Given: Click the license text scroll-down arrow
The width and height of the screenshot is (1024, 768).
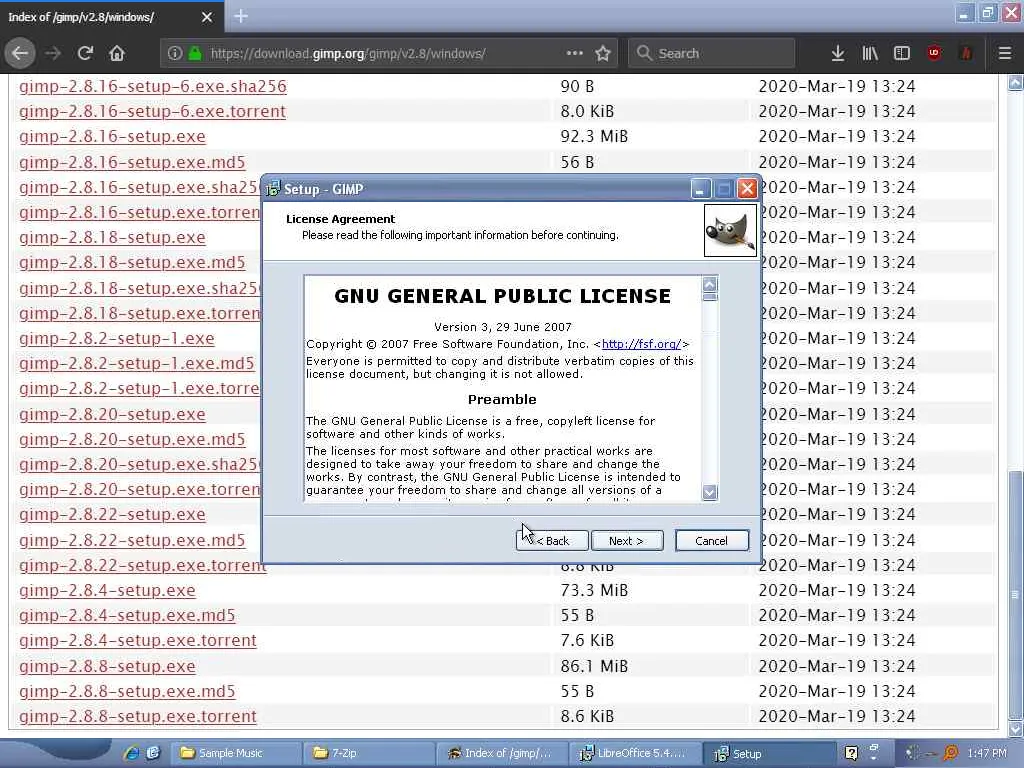Looking at the screenshot, I should click(x=709, y=492).
